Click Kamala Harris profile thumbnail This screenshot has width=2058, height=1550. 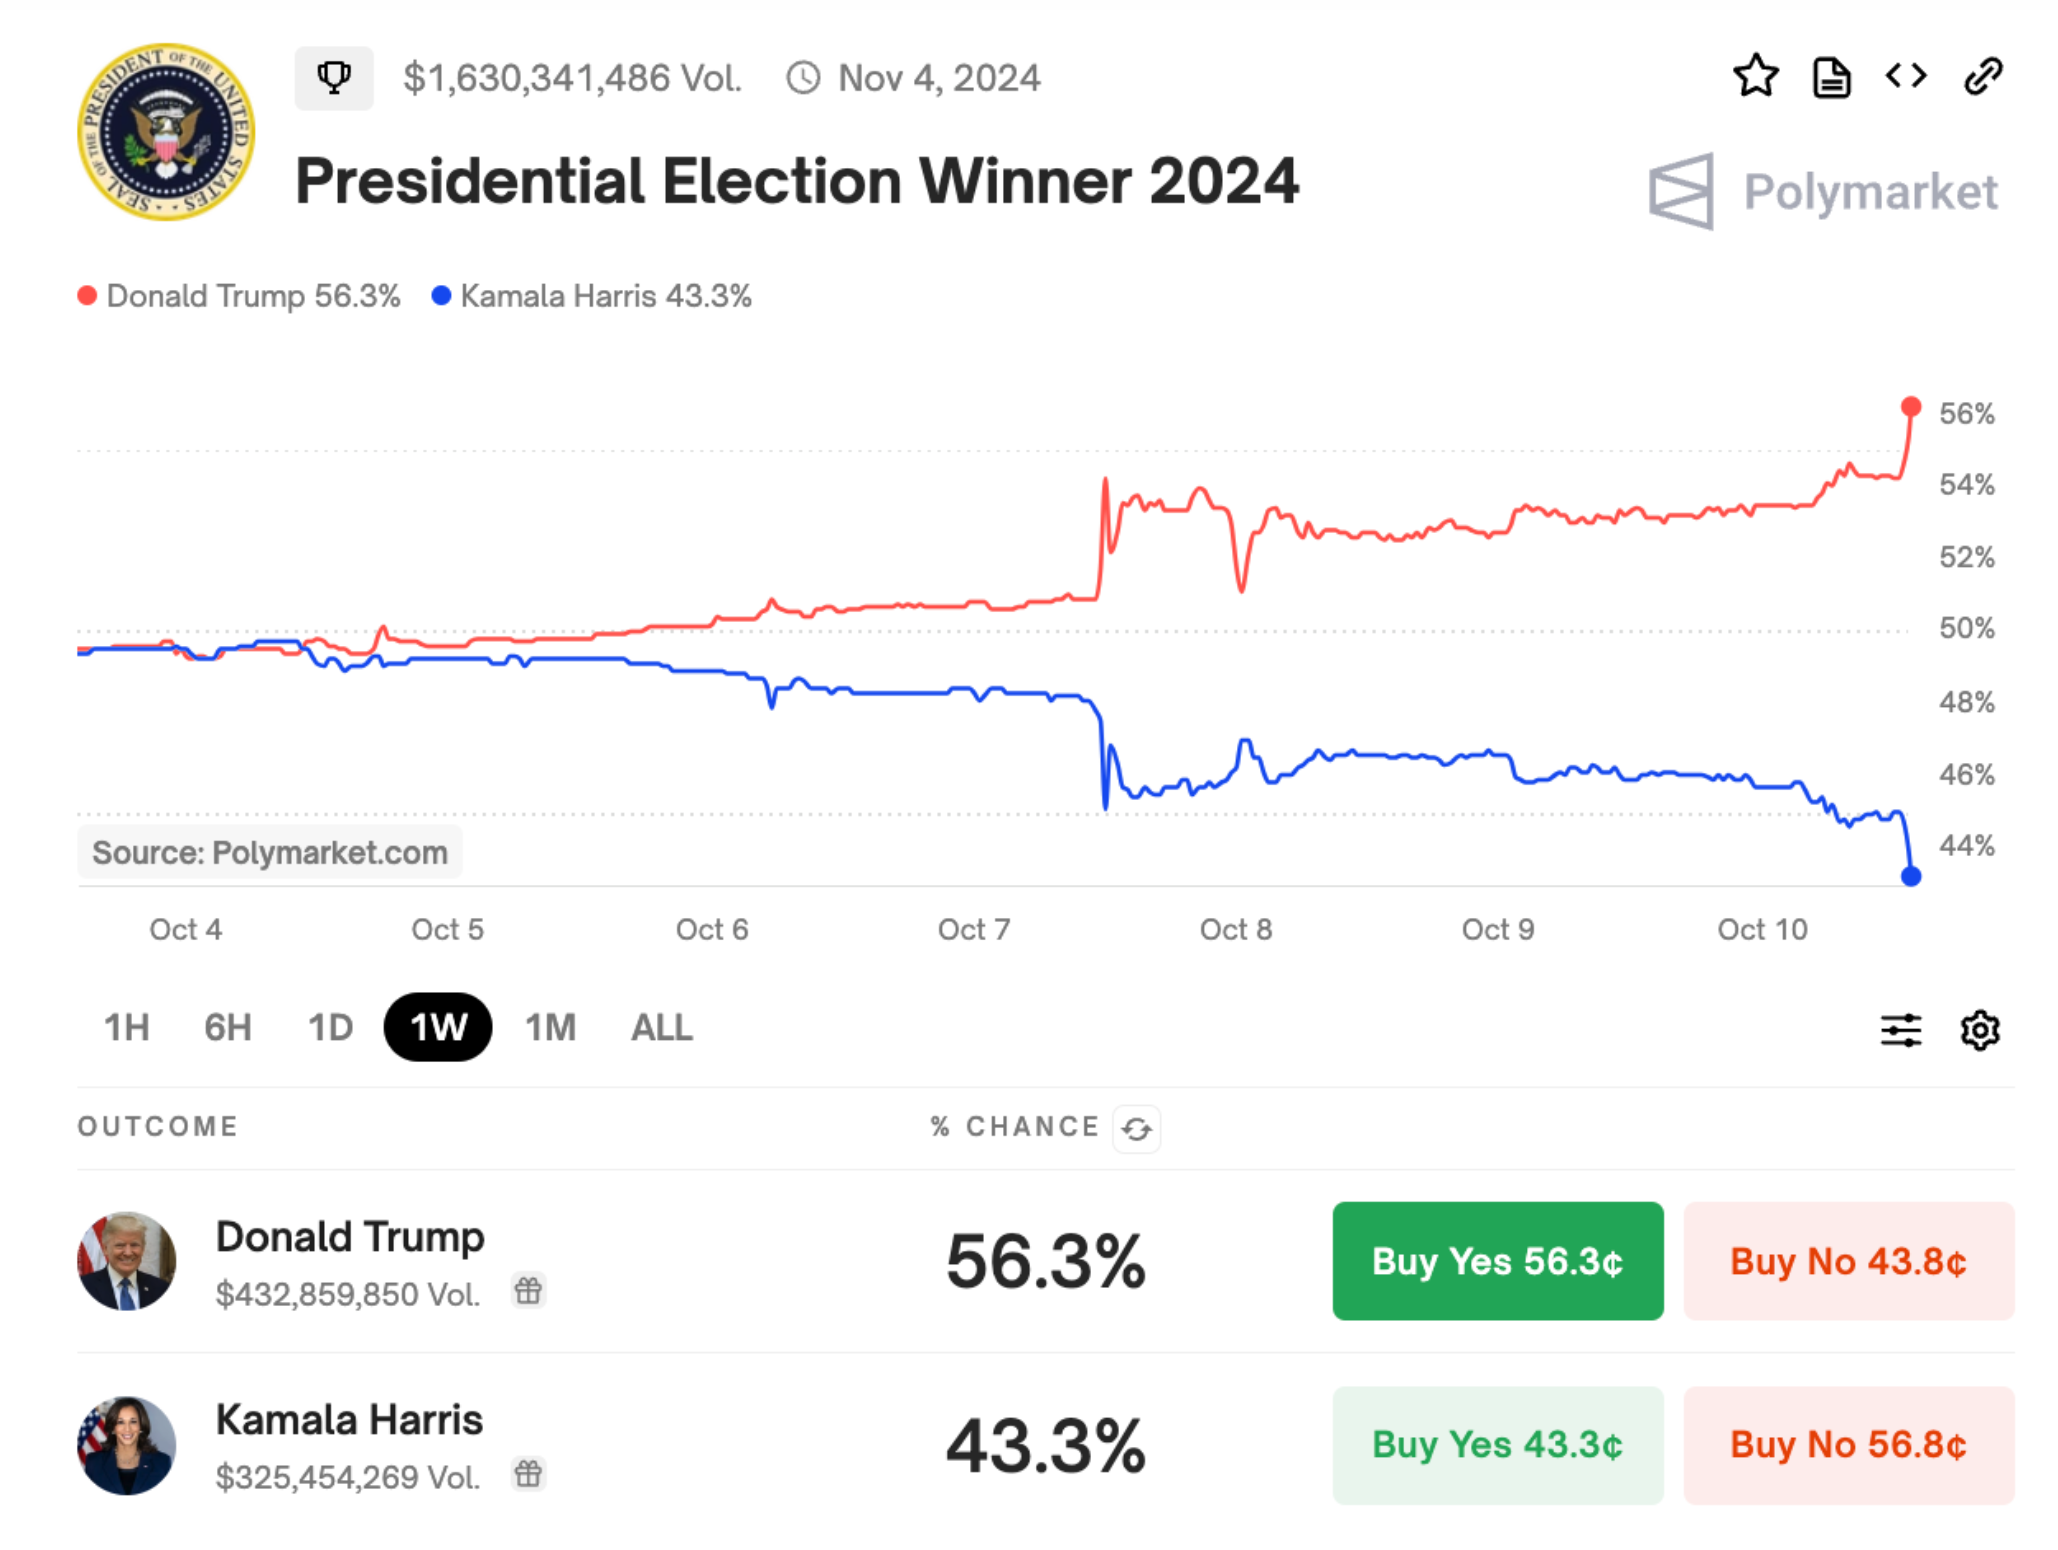coord(127,1446)
